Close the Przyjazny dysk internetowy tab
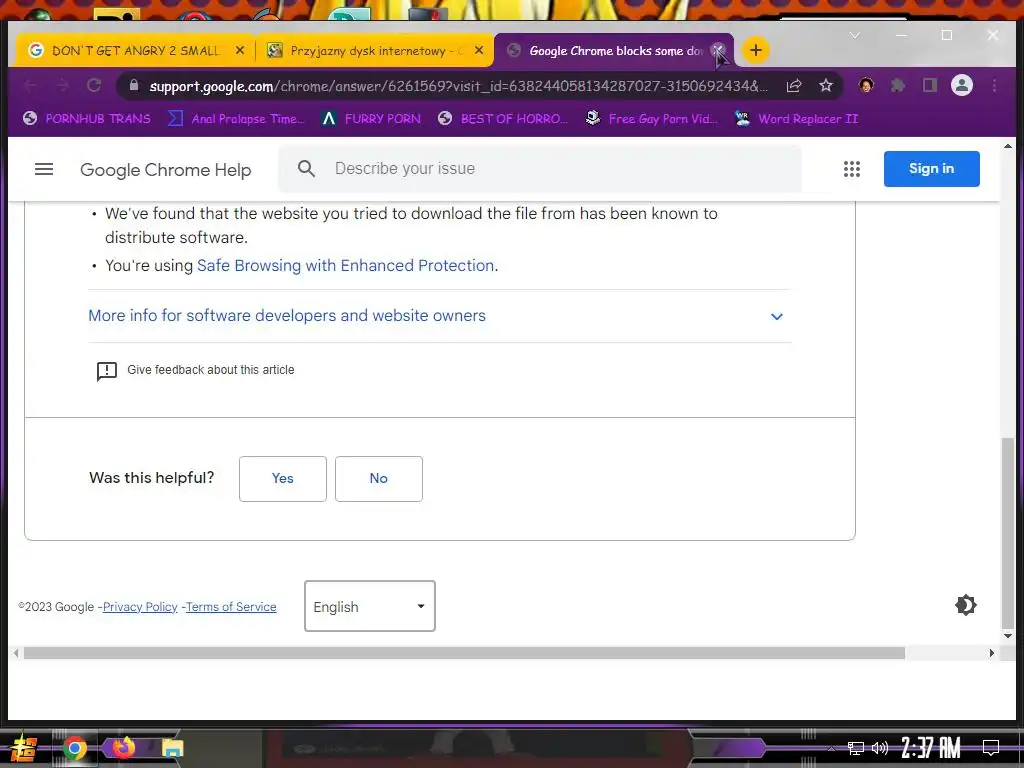This screenshot has width=1024, height=768. pyautogui.click(x=479, y=50)
